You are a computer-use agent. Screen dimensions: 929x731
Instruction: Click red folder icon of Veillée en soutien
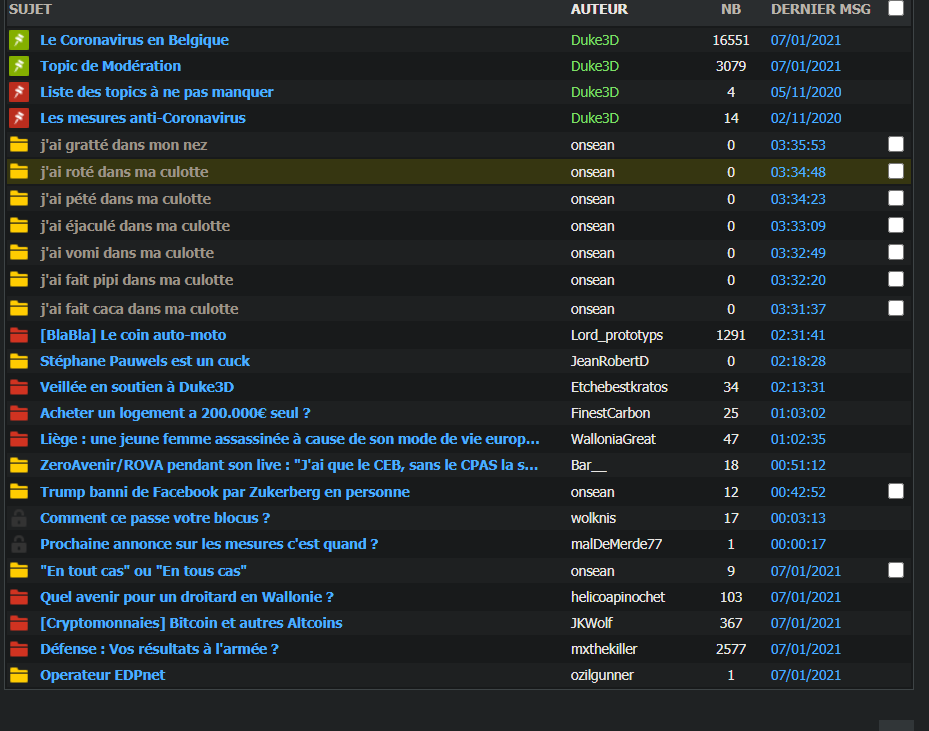(19, 387)
